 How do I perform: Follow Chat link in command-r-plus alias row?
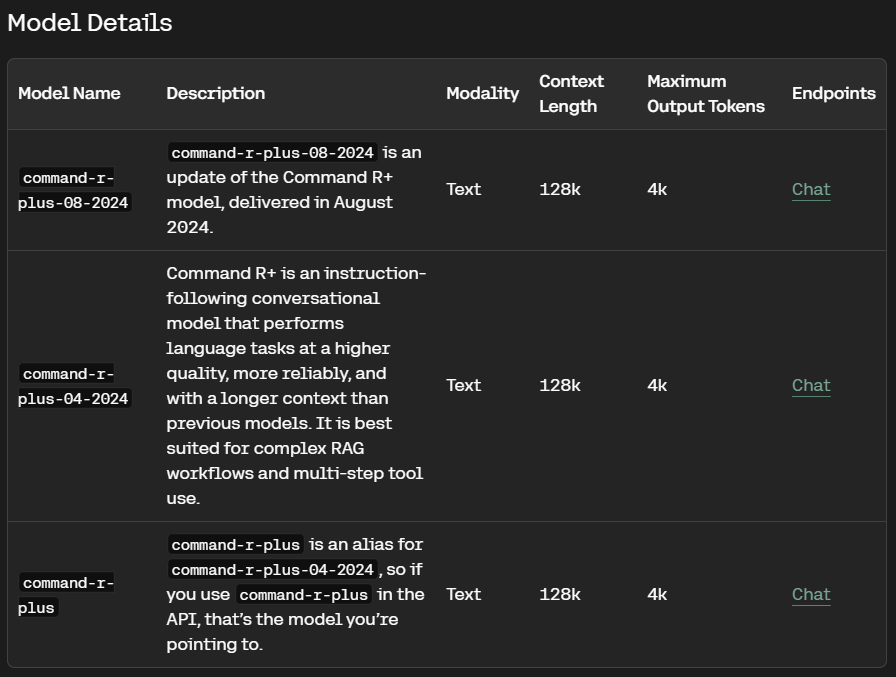(x=811, y=595)
